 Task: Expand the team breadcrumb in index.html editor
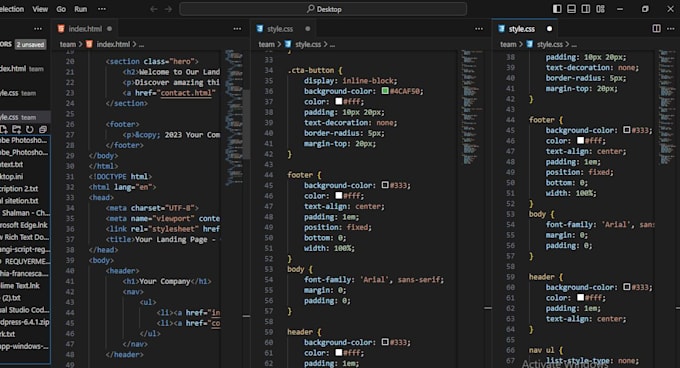pyautogui.click(x=68, y=44)
